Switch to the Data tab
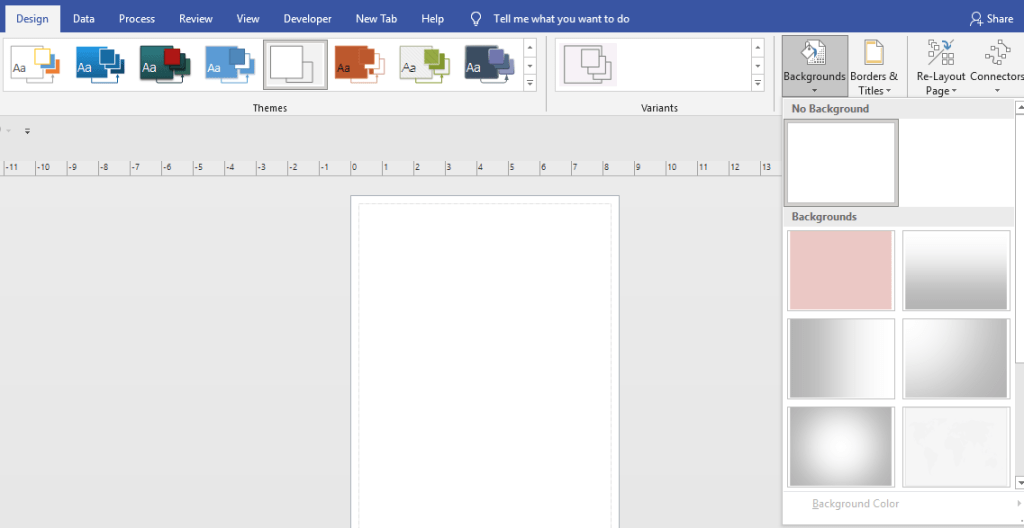The height and width of the screenshot is (528, 1024). 84,19
